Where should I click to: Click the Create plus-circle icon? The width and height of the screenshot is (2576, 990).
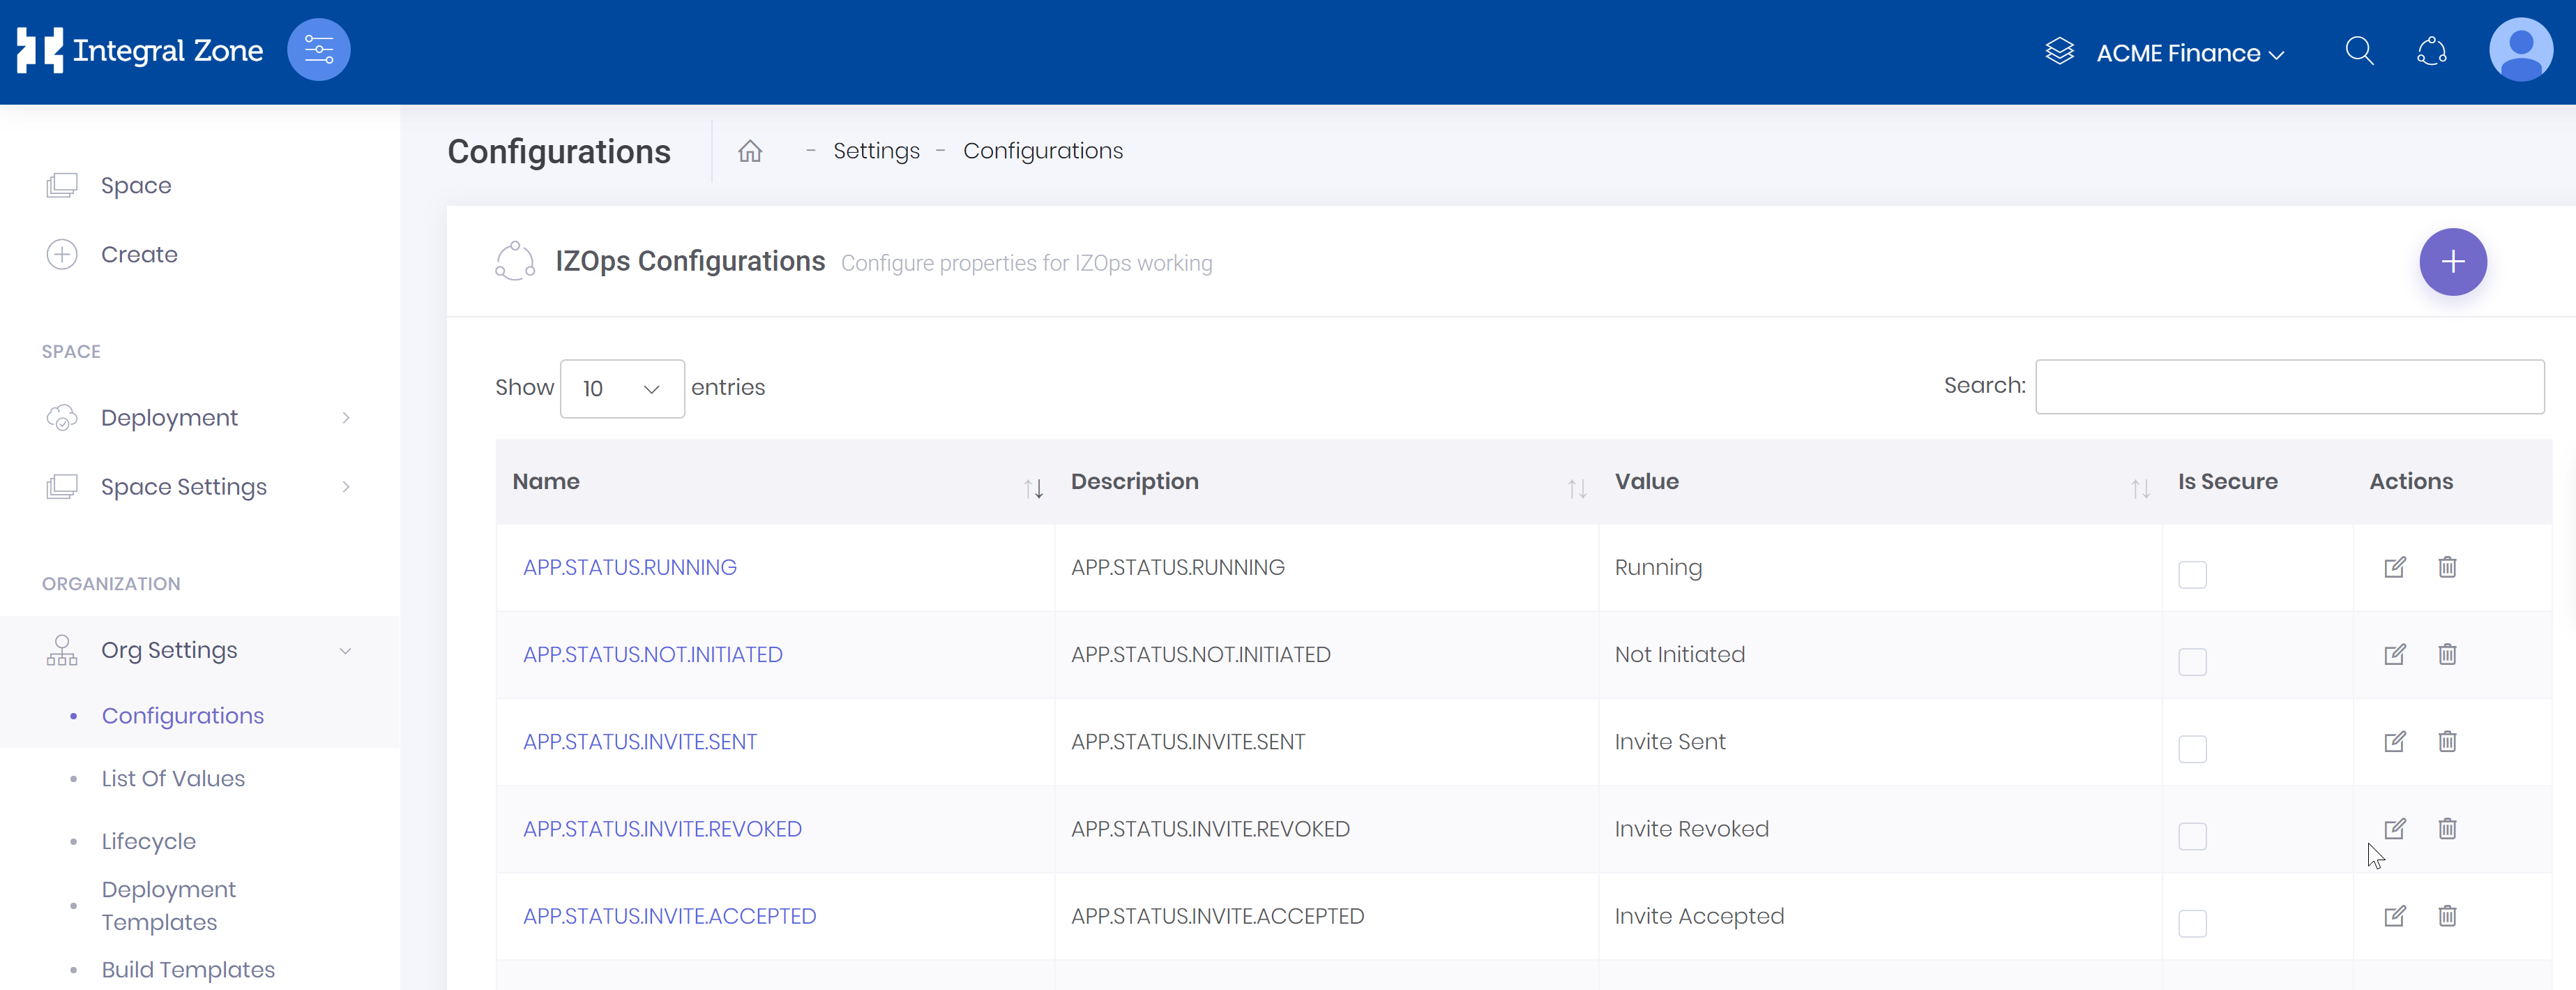(x=62, y=254)
